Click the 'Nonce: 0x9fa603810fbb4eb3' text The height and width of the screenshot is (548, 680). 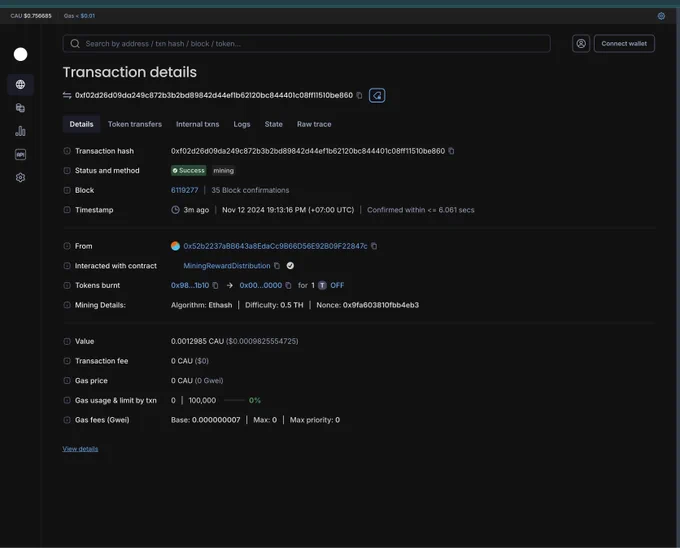pyautogui.click(x=368, y=305)
